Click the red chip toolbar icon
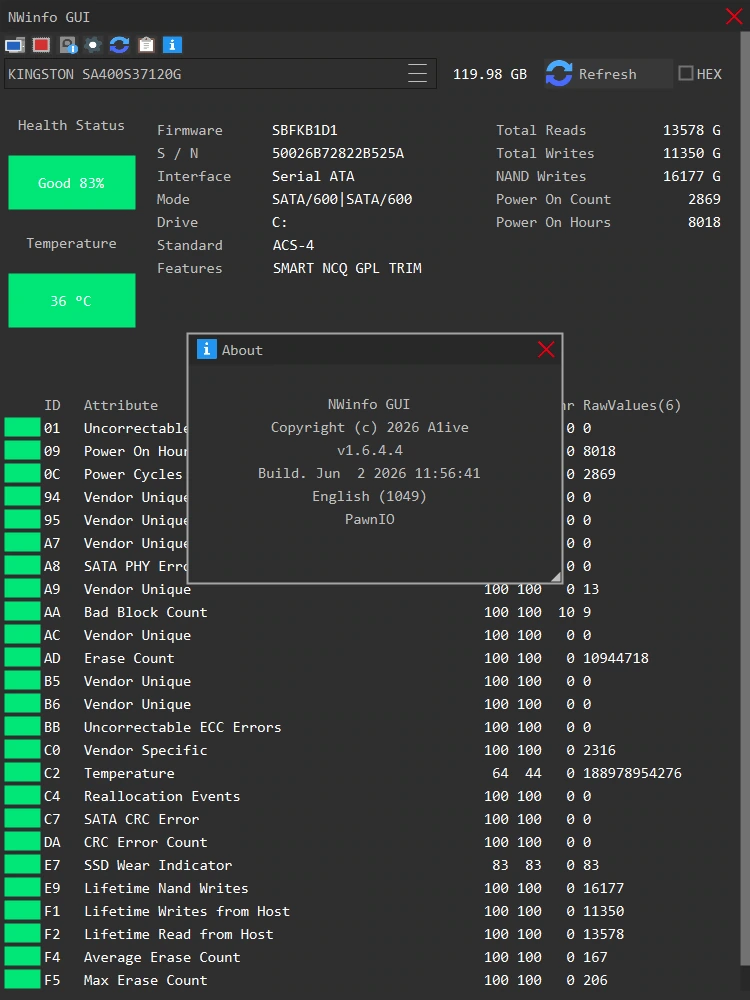This screenshot has height=1000, width=750. tap(41, 45)
